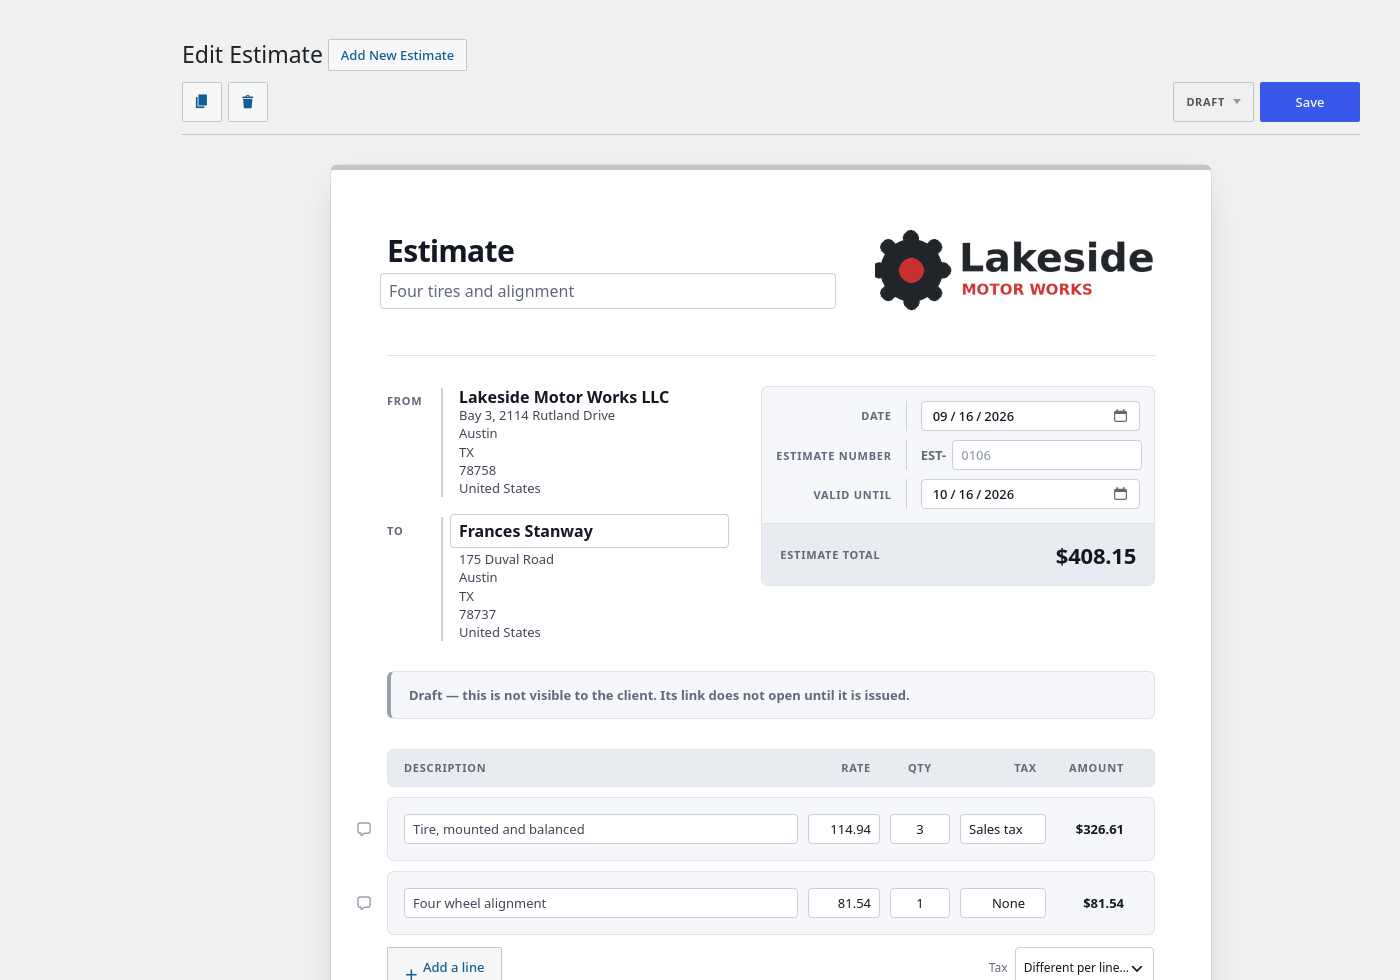Click the EST- number prefix

coord(933,455)
